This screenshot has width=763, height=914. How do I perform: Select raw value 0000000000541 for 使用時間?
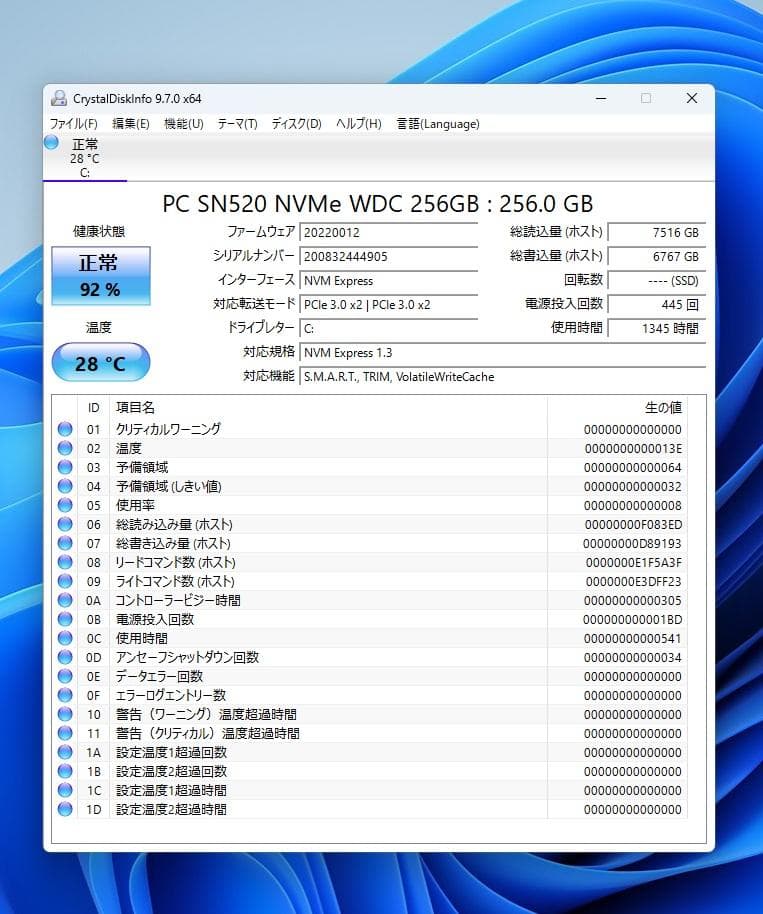(x=632, y=638)
